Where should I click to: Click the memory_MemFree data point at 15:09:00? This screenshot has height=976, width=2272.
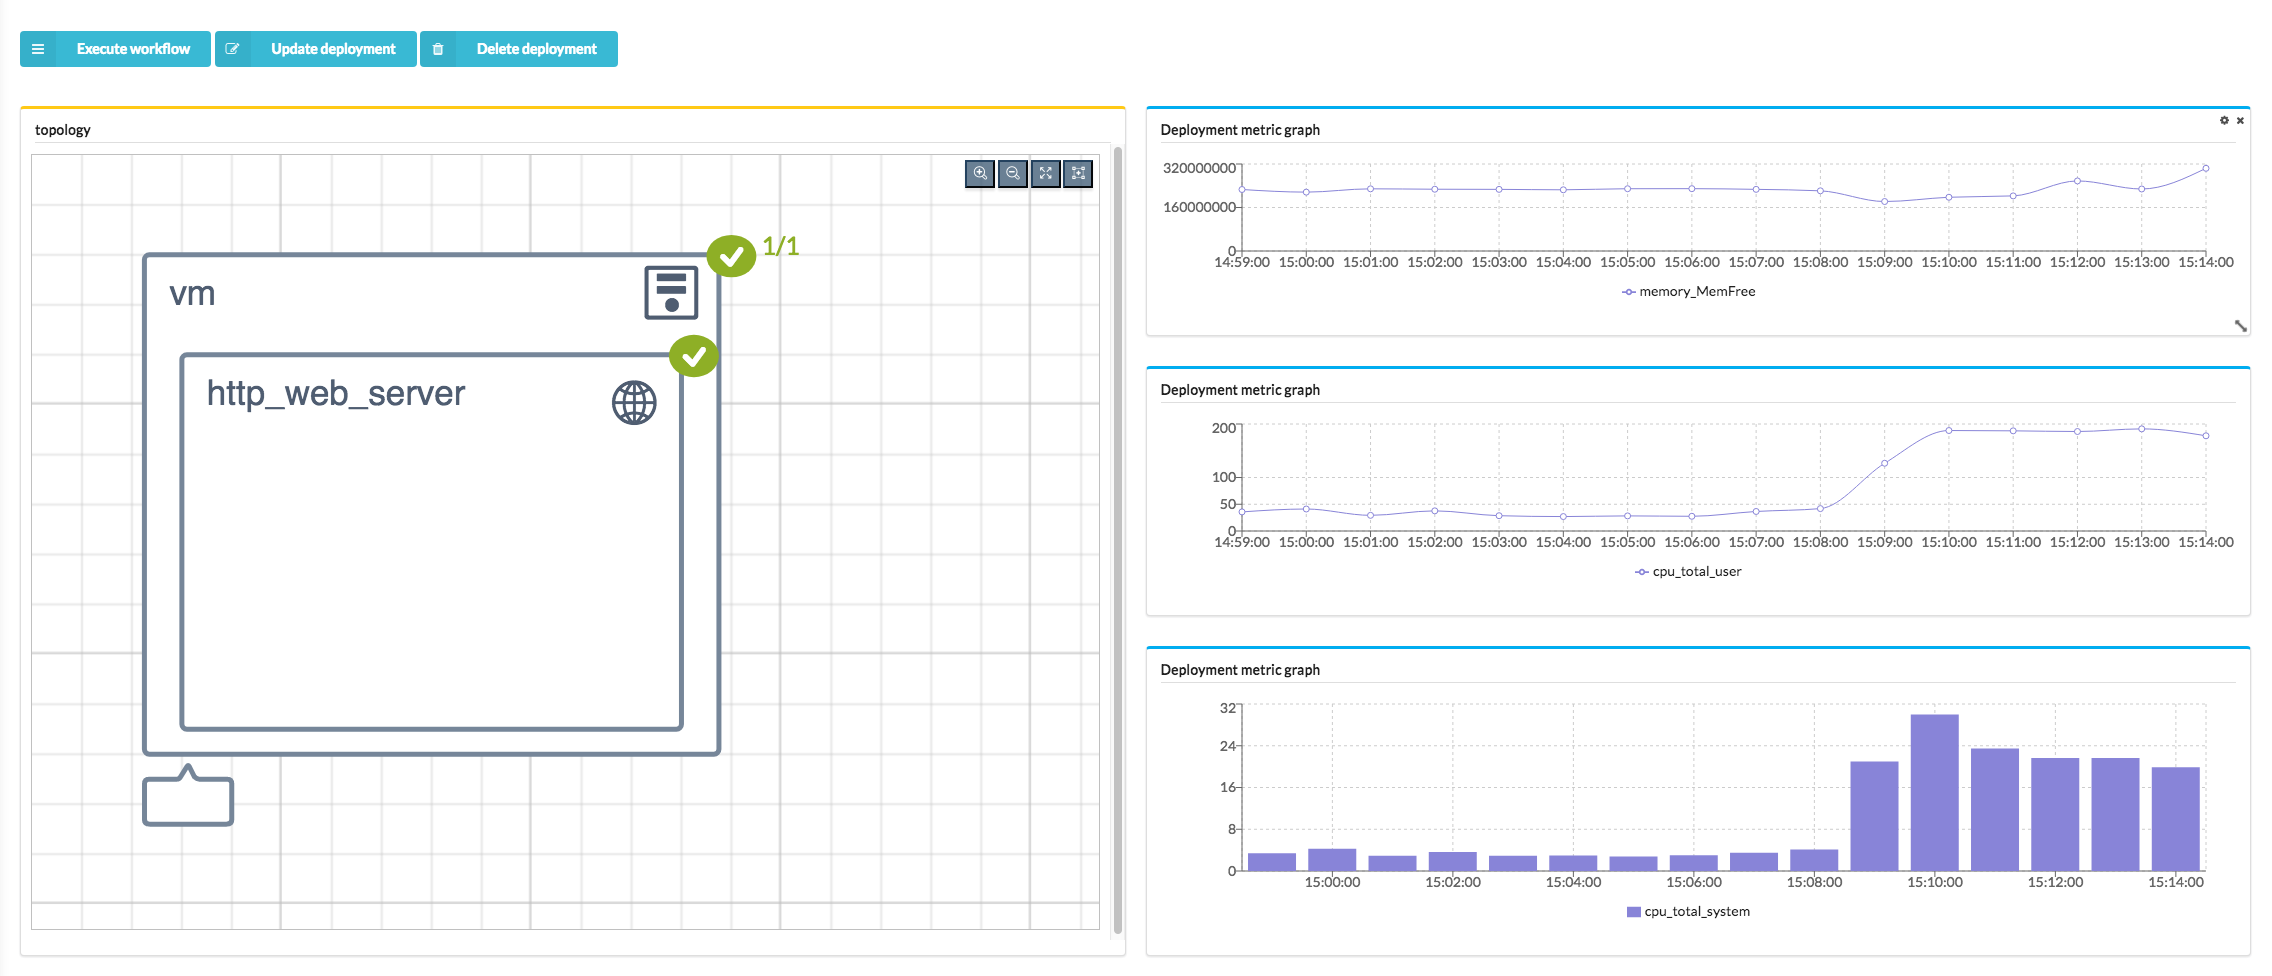coord(1884,202)
